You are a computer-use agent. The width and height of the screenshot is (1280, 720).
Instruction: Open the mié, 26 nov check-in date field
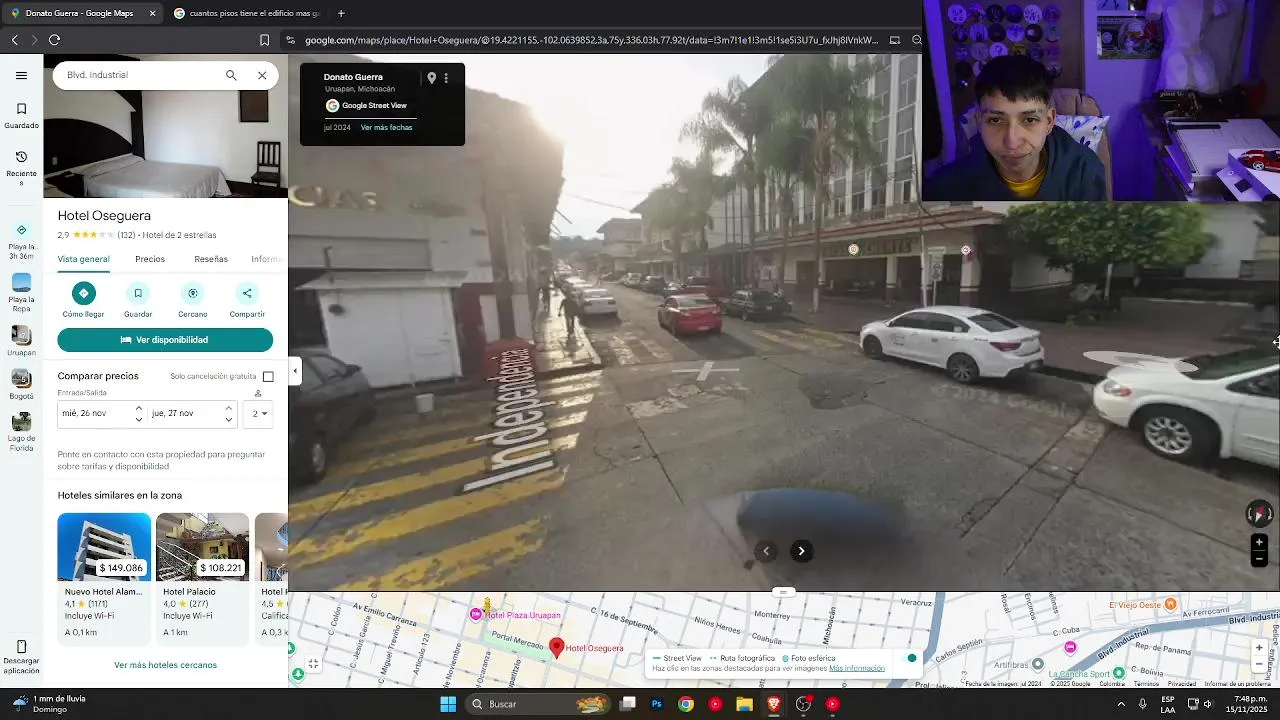(x=95, y=413)
